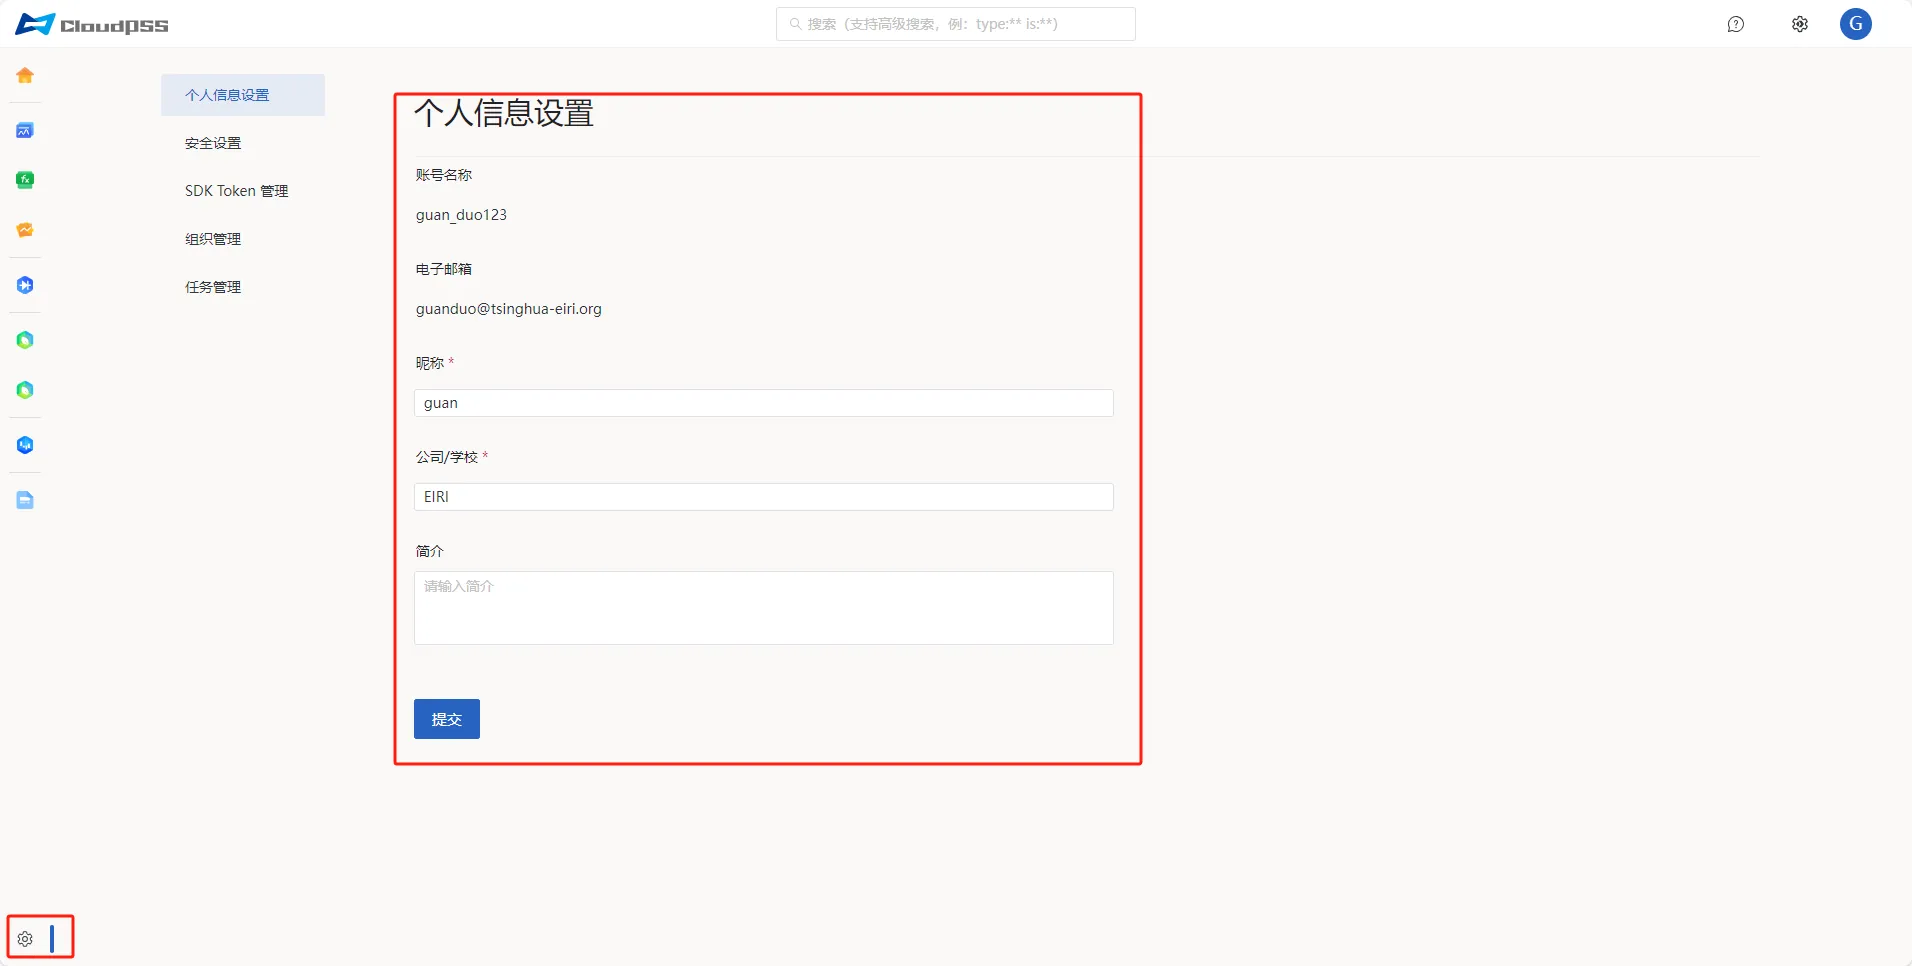Click the 公司/学校 field label
Viewport: 1912px width, 966px height.
447,457
